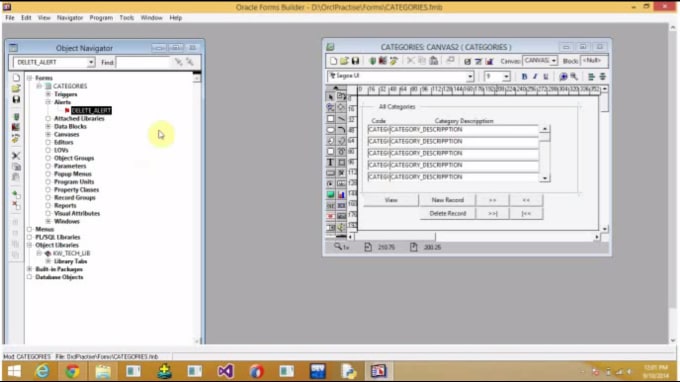This screenshot has height=382, width=680.
Task: Click the layout editor horizontal scrollbar
Action: [474, 237]
